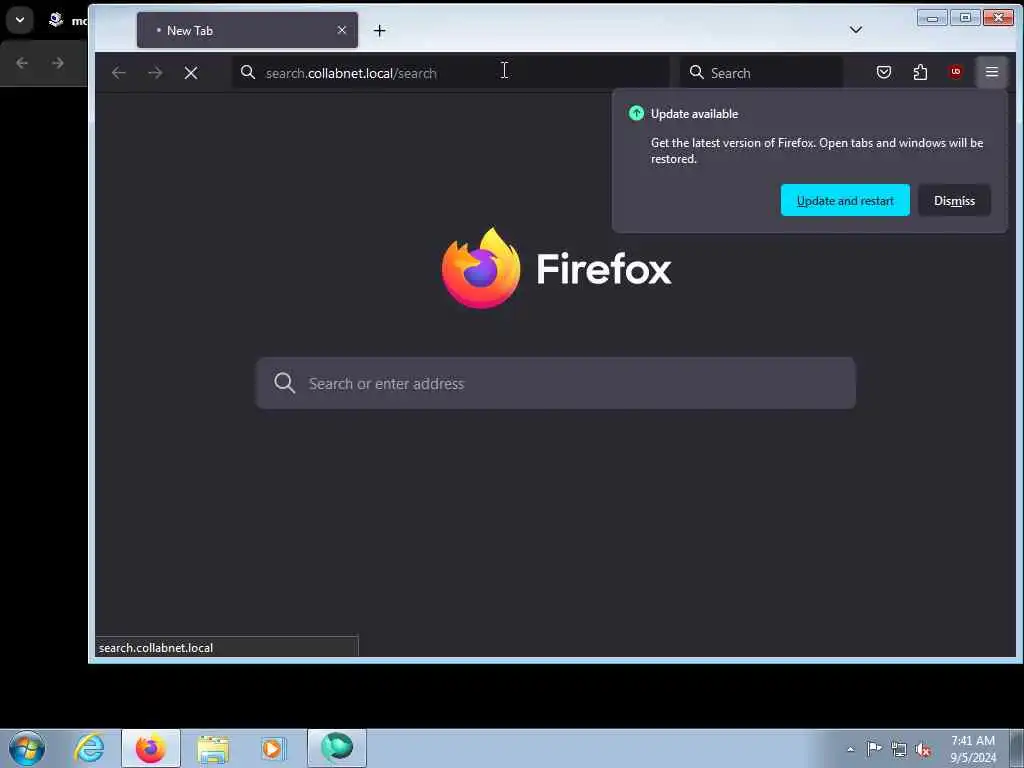Click the search.collabnet.local status bar text

tap(156, 648)
